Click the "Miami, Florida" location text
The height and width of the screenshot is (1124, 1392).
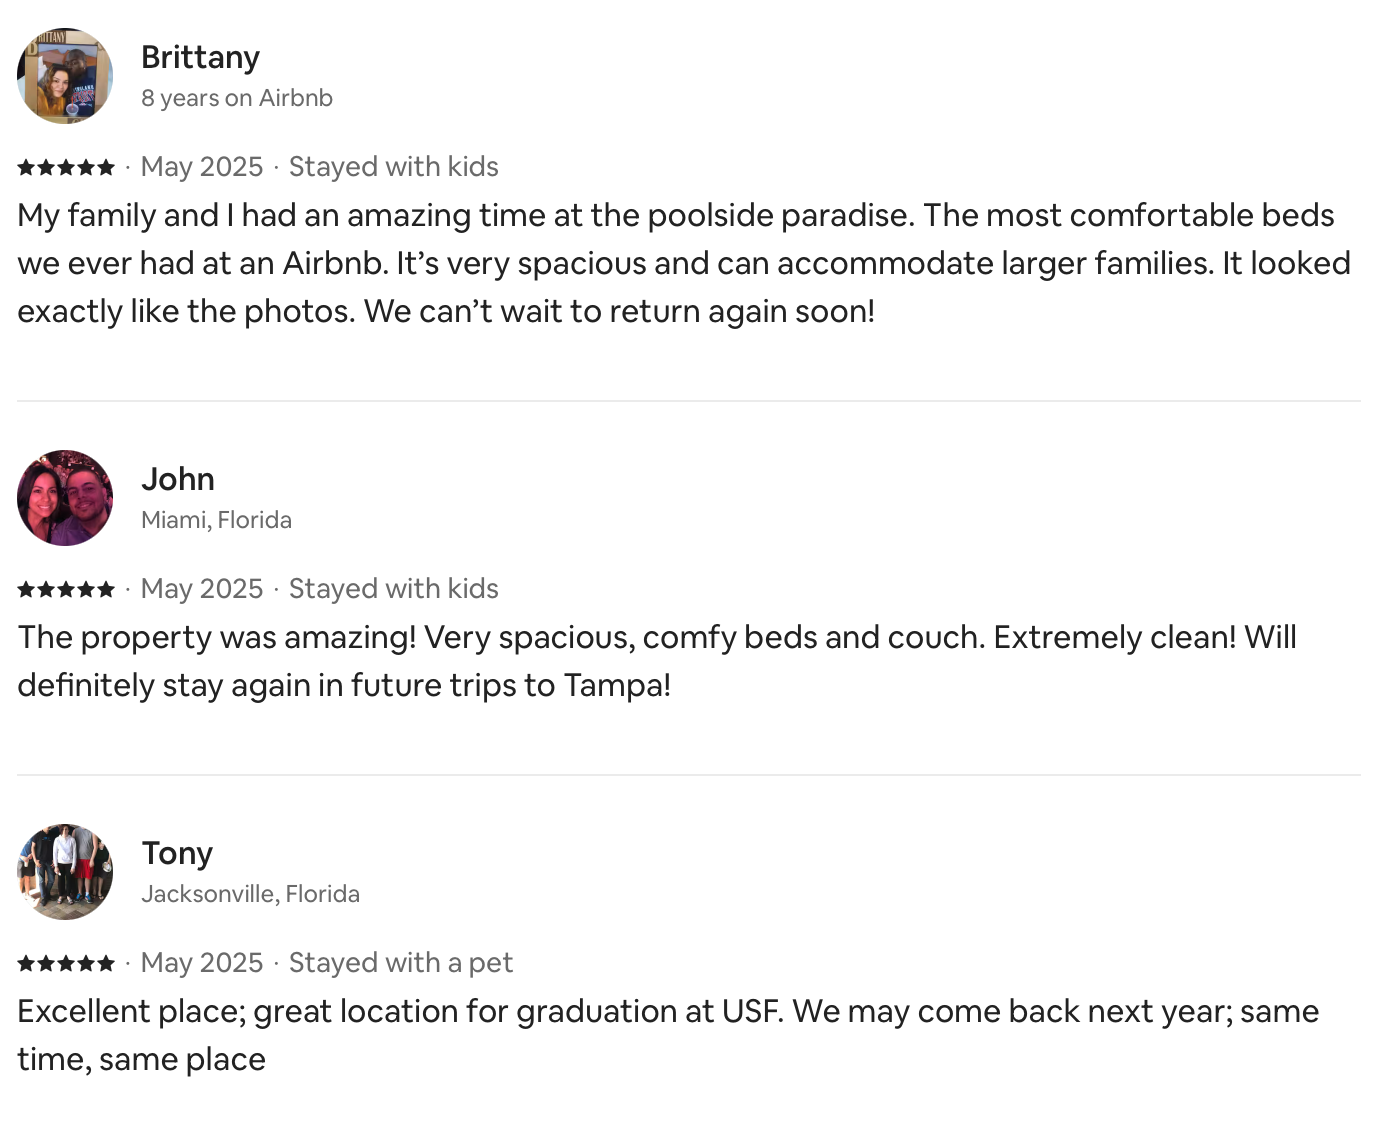click(216, 520)
